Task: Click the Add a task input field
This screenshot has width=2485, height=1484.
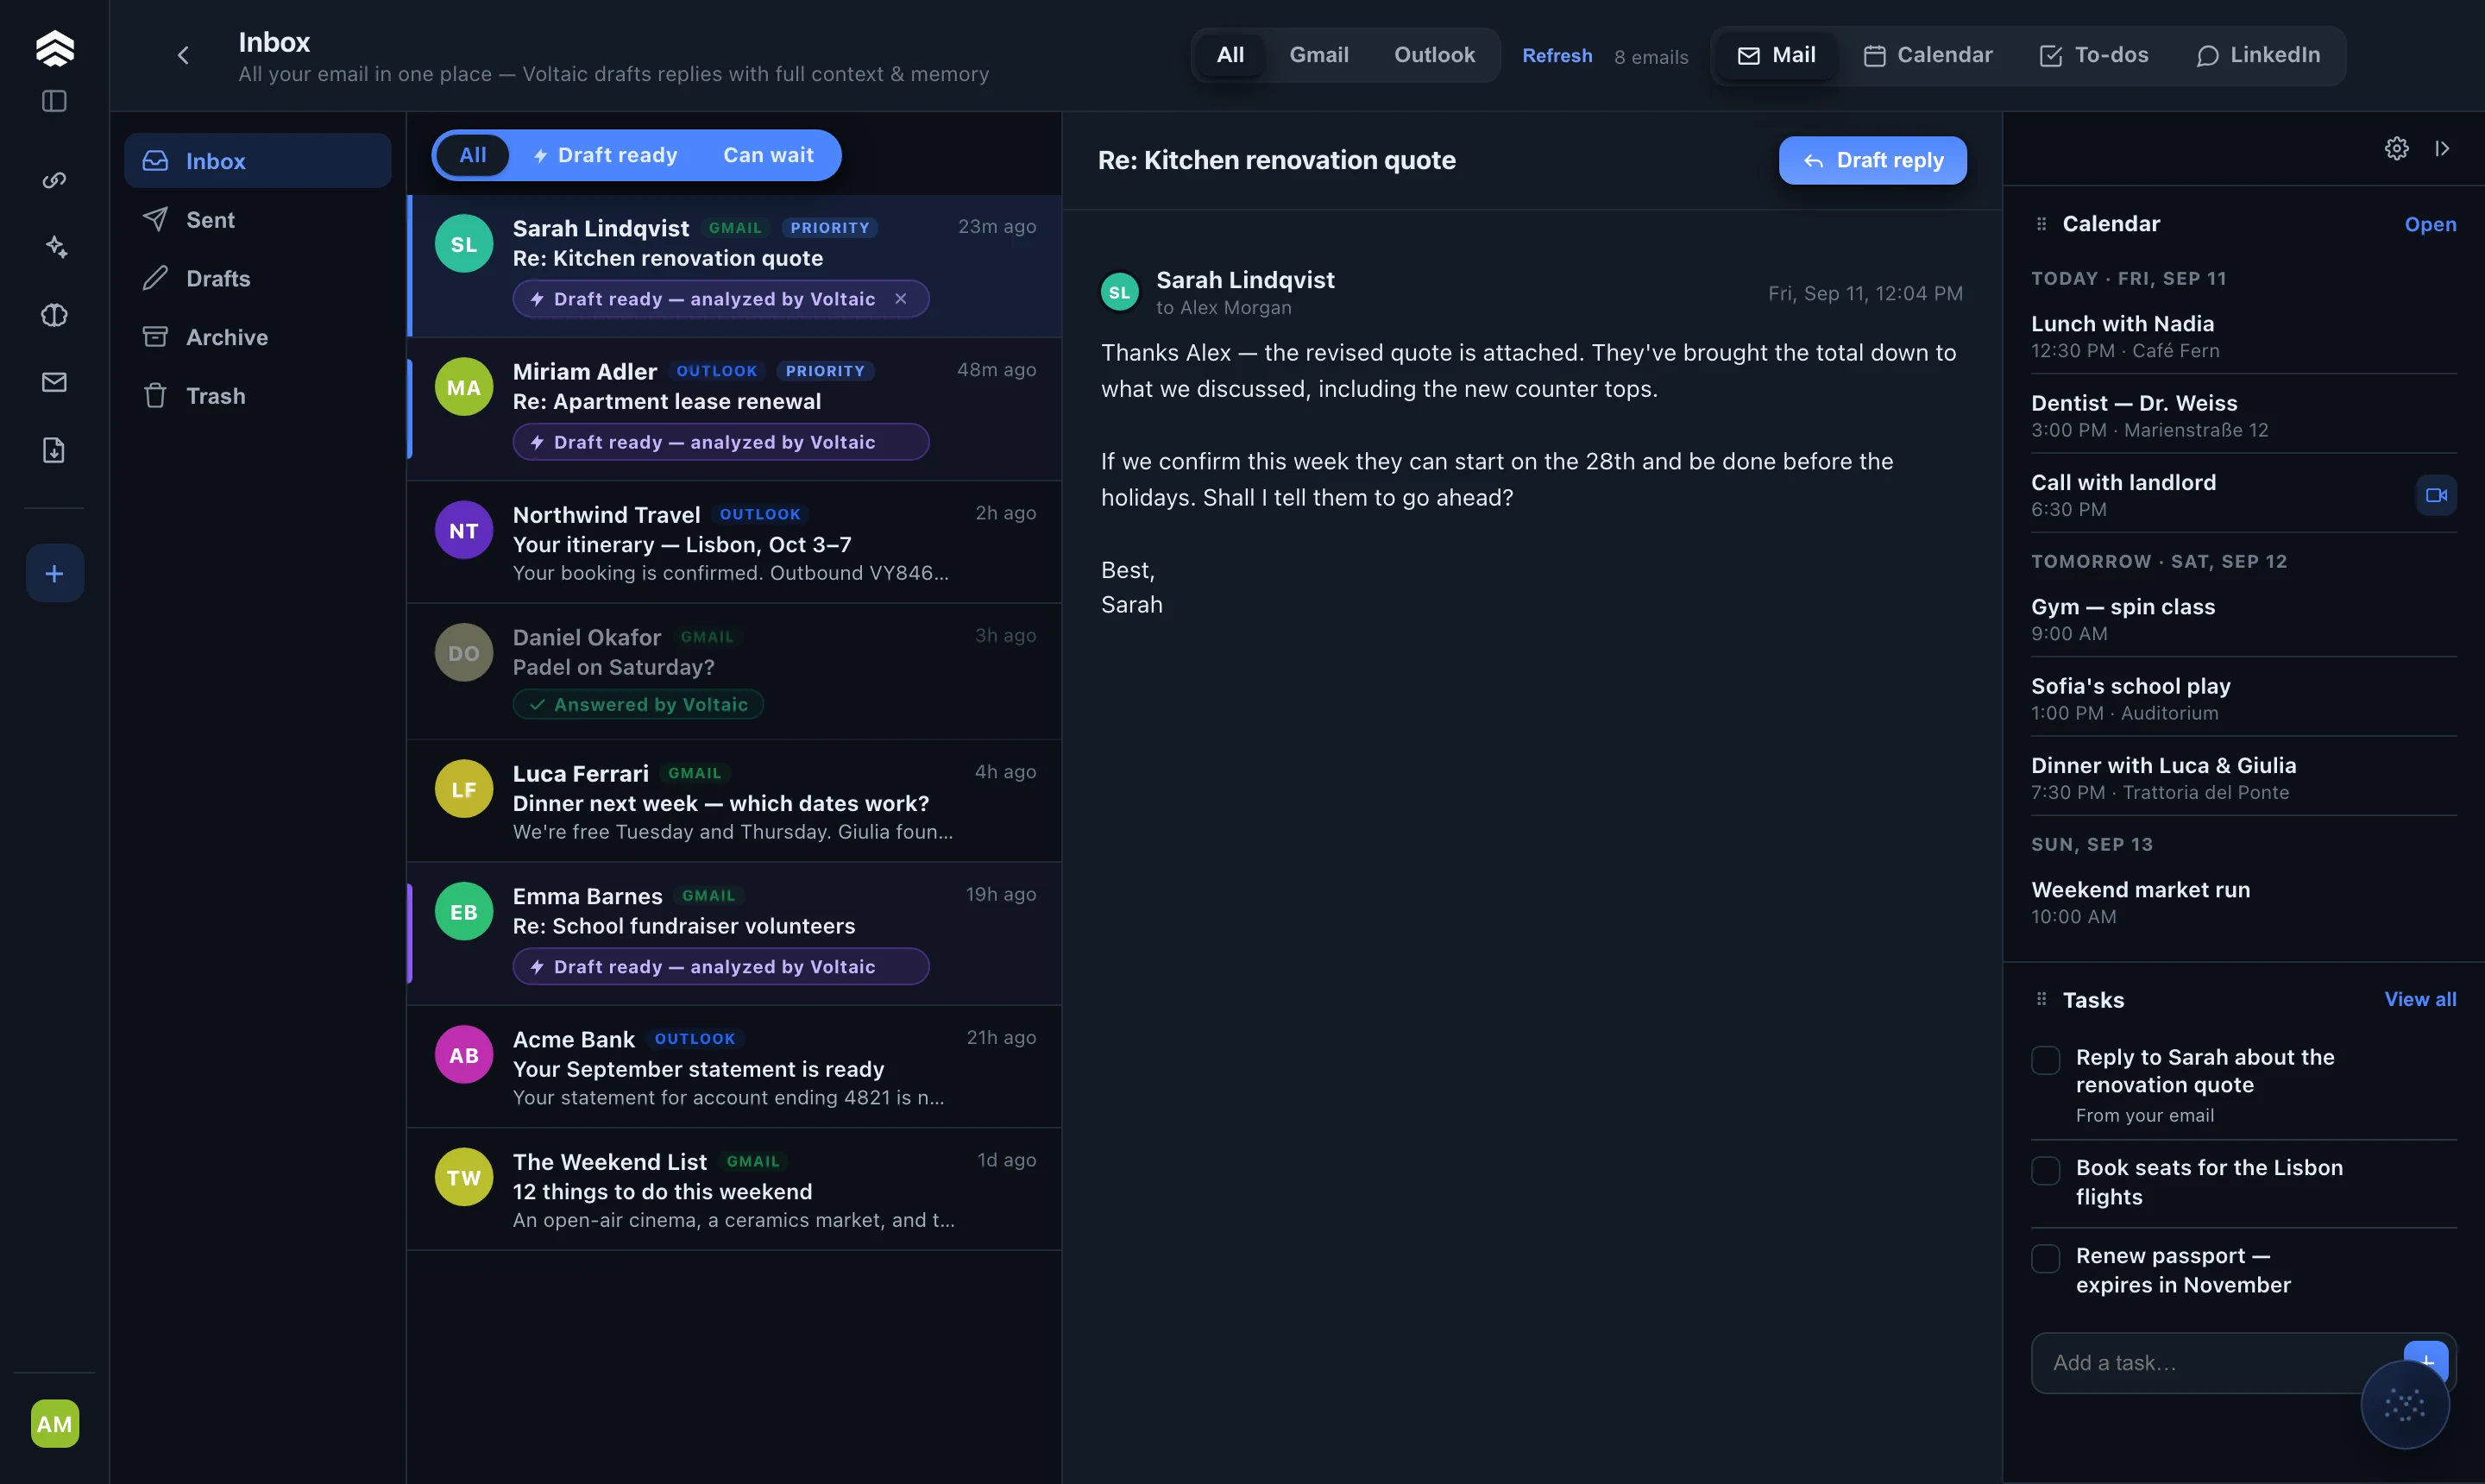Action: pos(2215,1362)
